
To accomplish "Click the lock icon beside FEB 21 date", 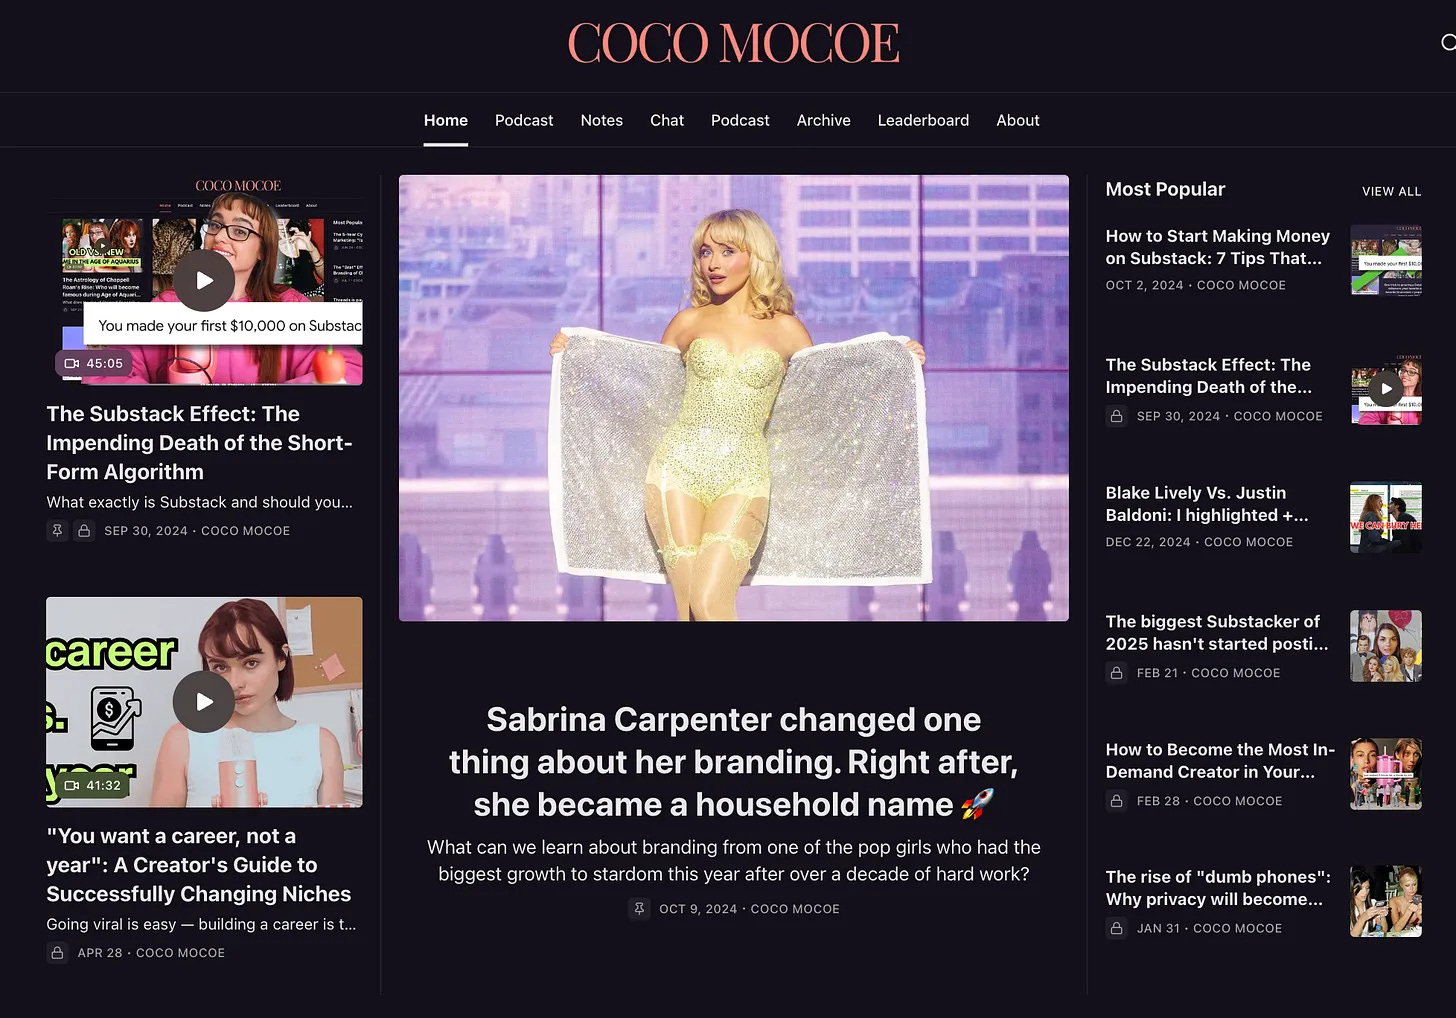I will 1116,673.
